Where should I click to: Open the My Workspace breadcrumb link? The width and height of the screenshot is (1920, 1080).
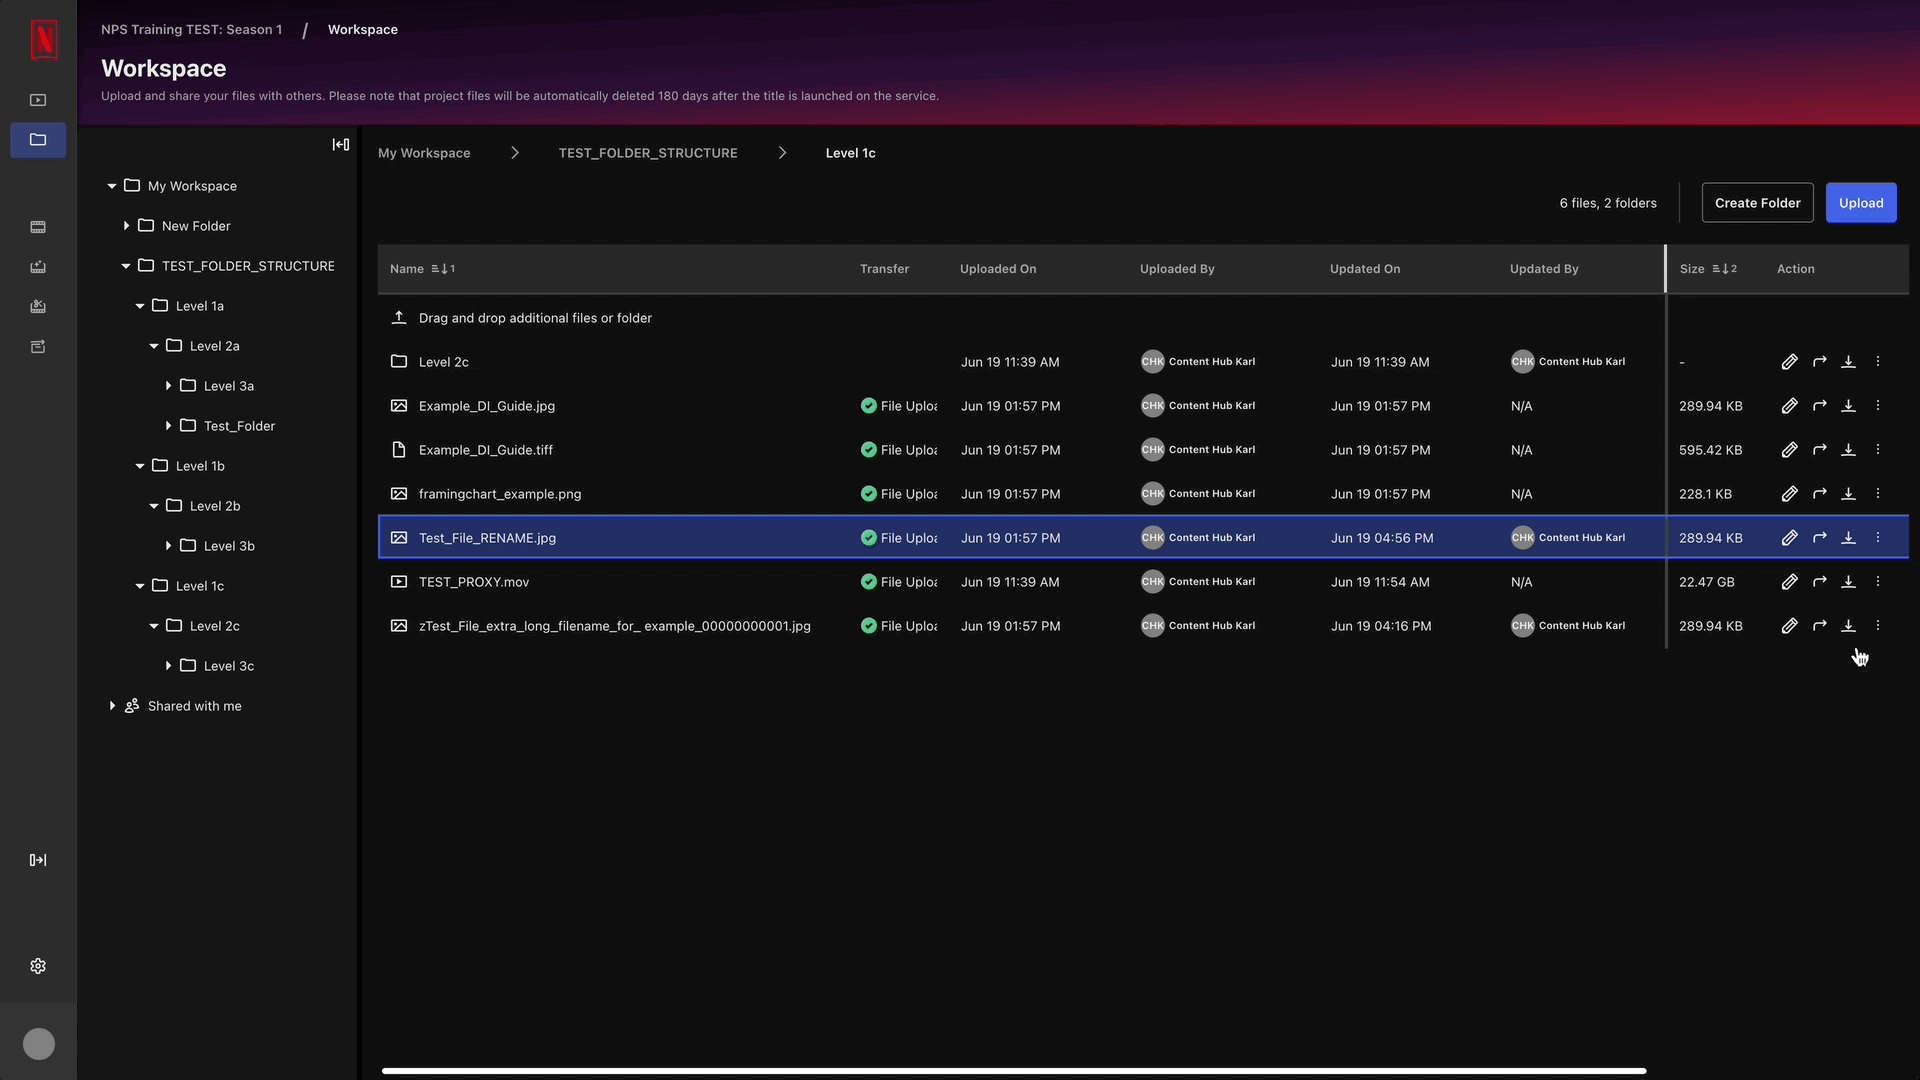coord(423,153)
